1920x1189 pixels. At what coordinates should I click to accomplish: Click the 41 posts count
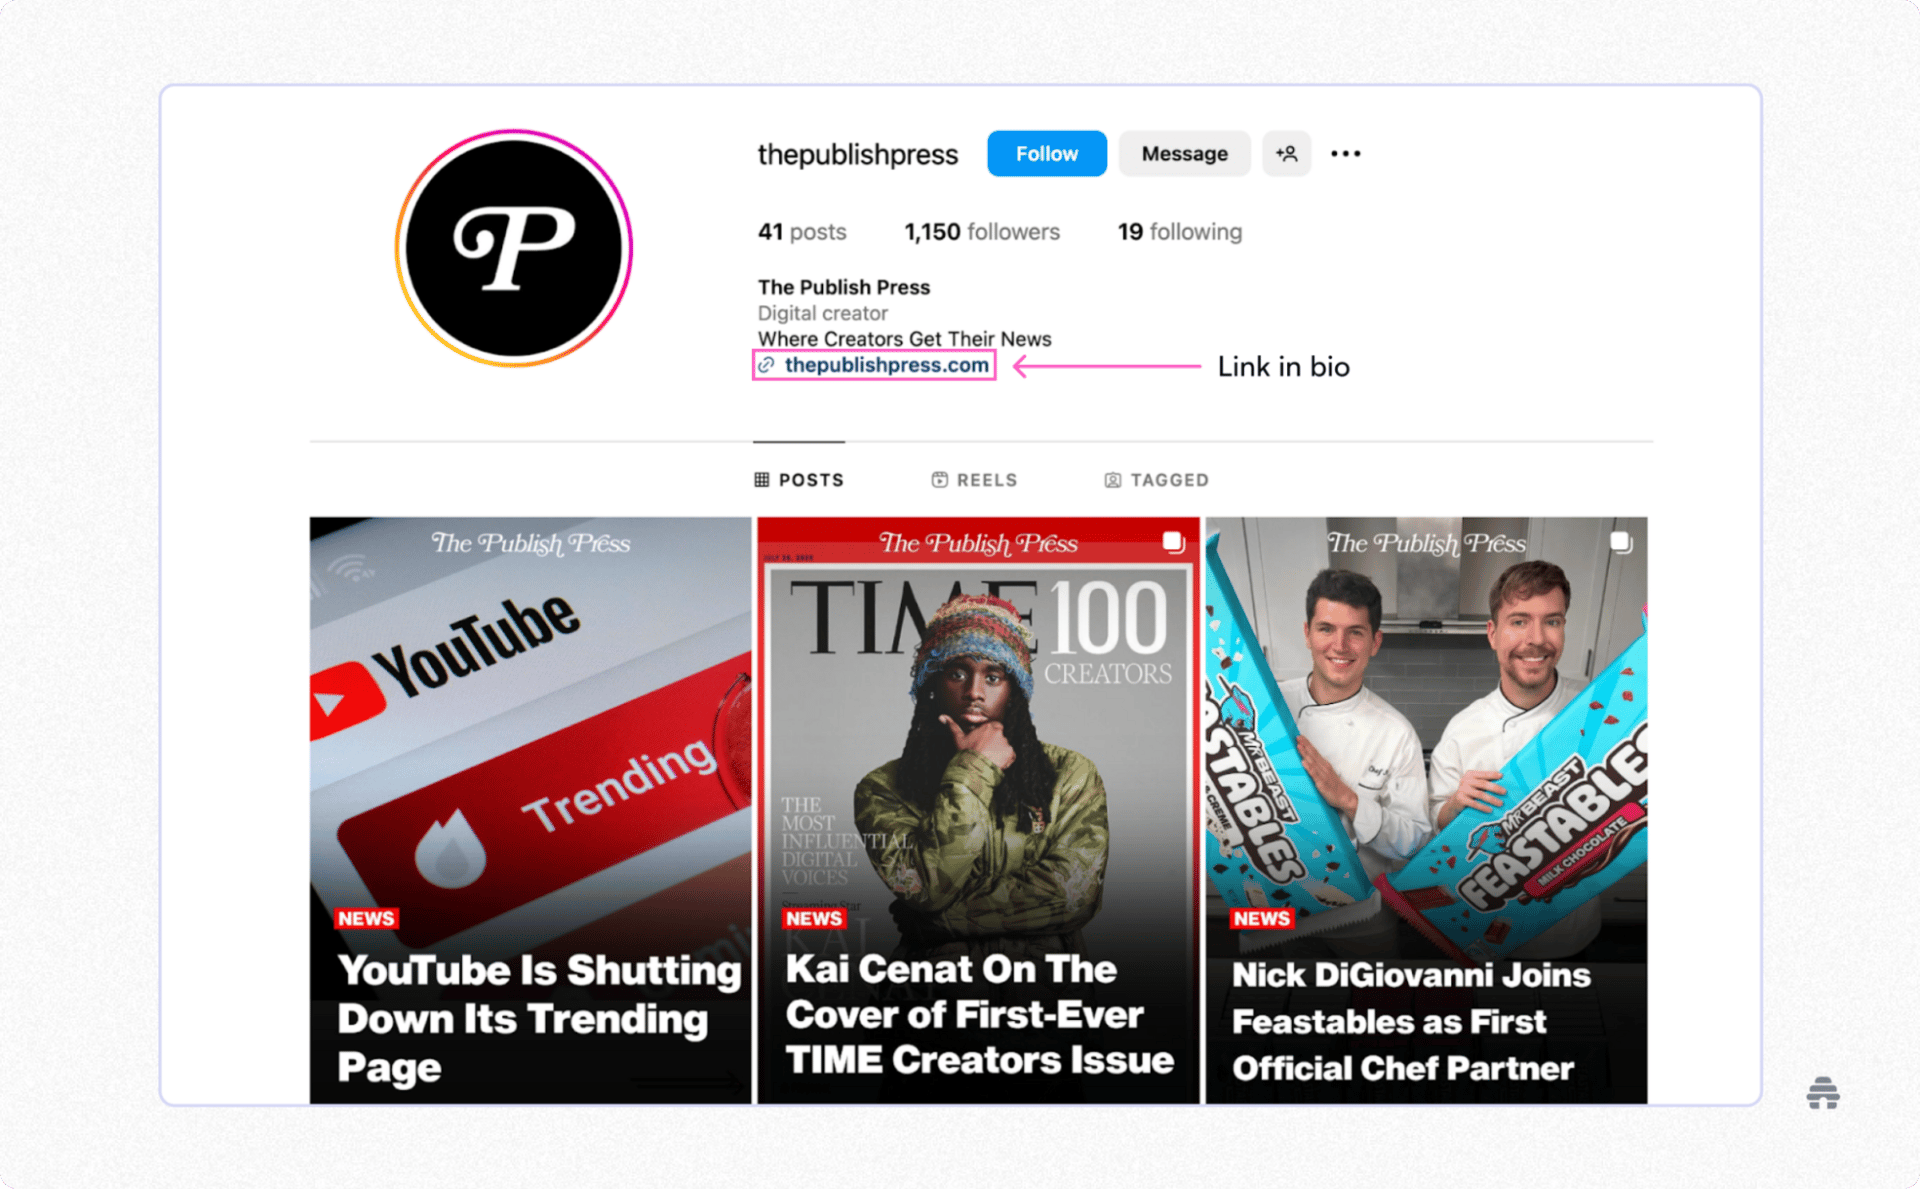point(802,232)
